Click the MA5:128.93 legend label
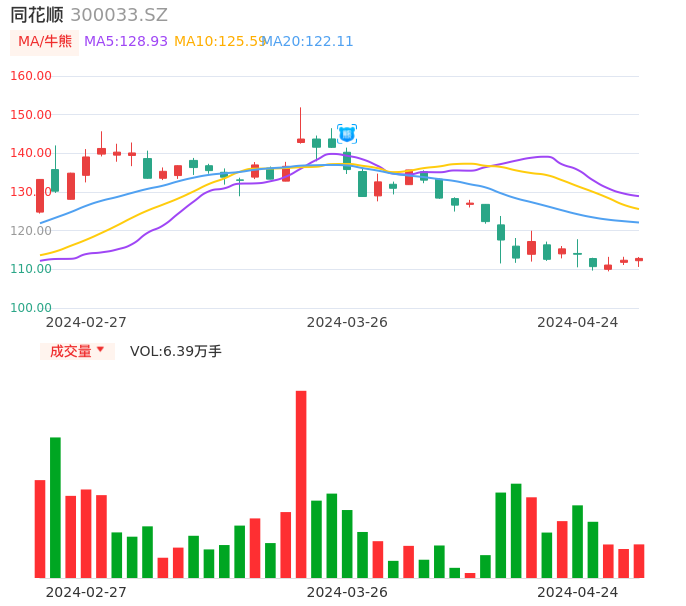 click(x=126, y=42)
